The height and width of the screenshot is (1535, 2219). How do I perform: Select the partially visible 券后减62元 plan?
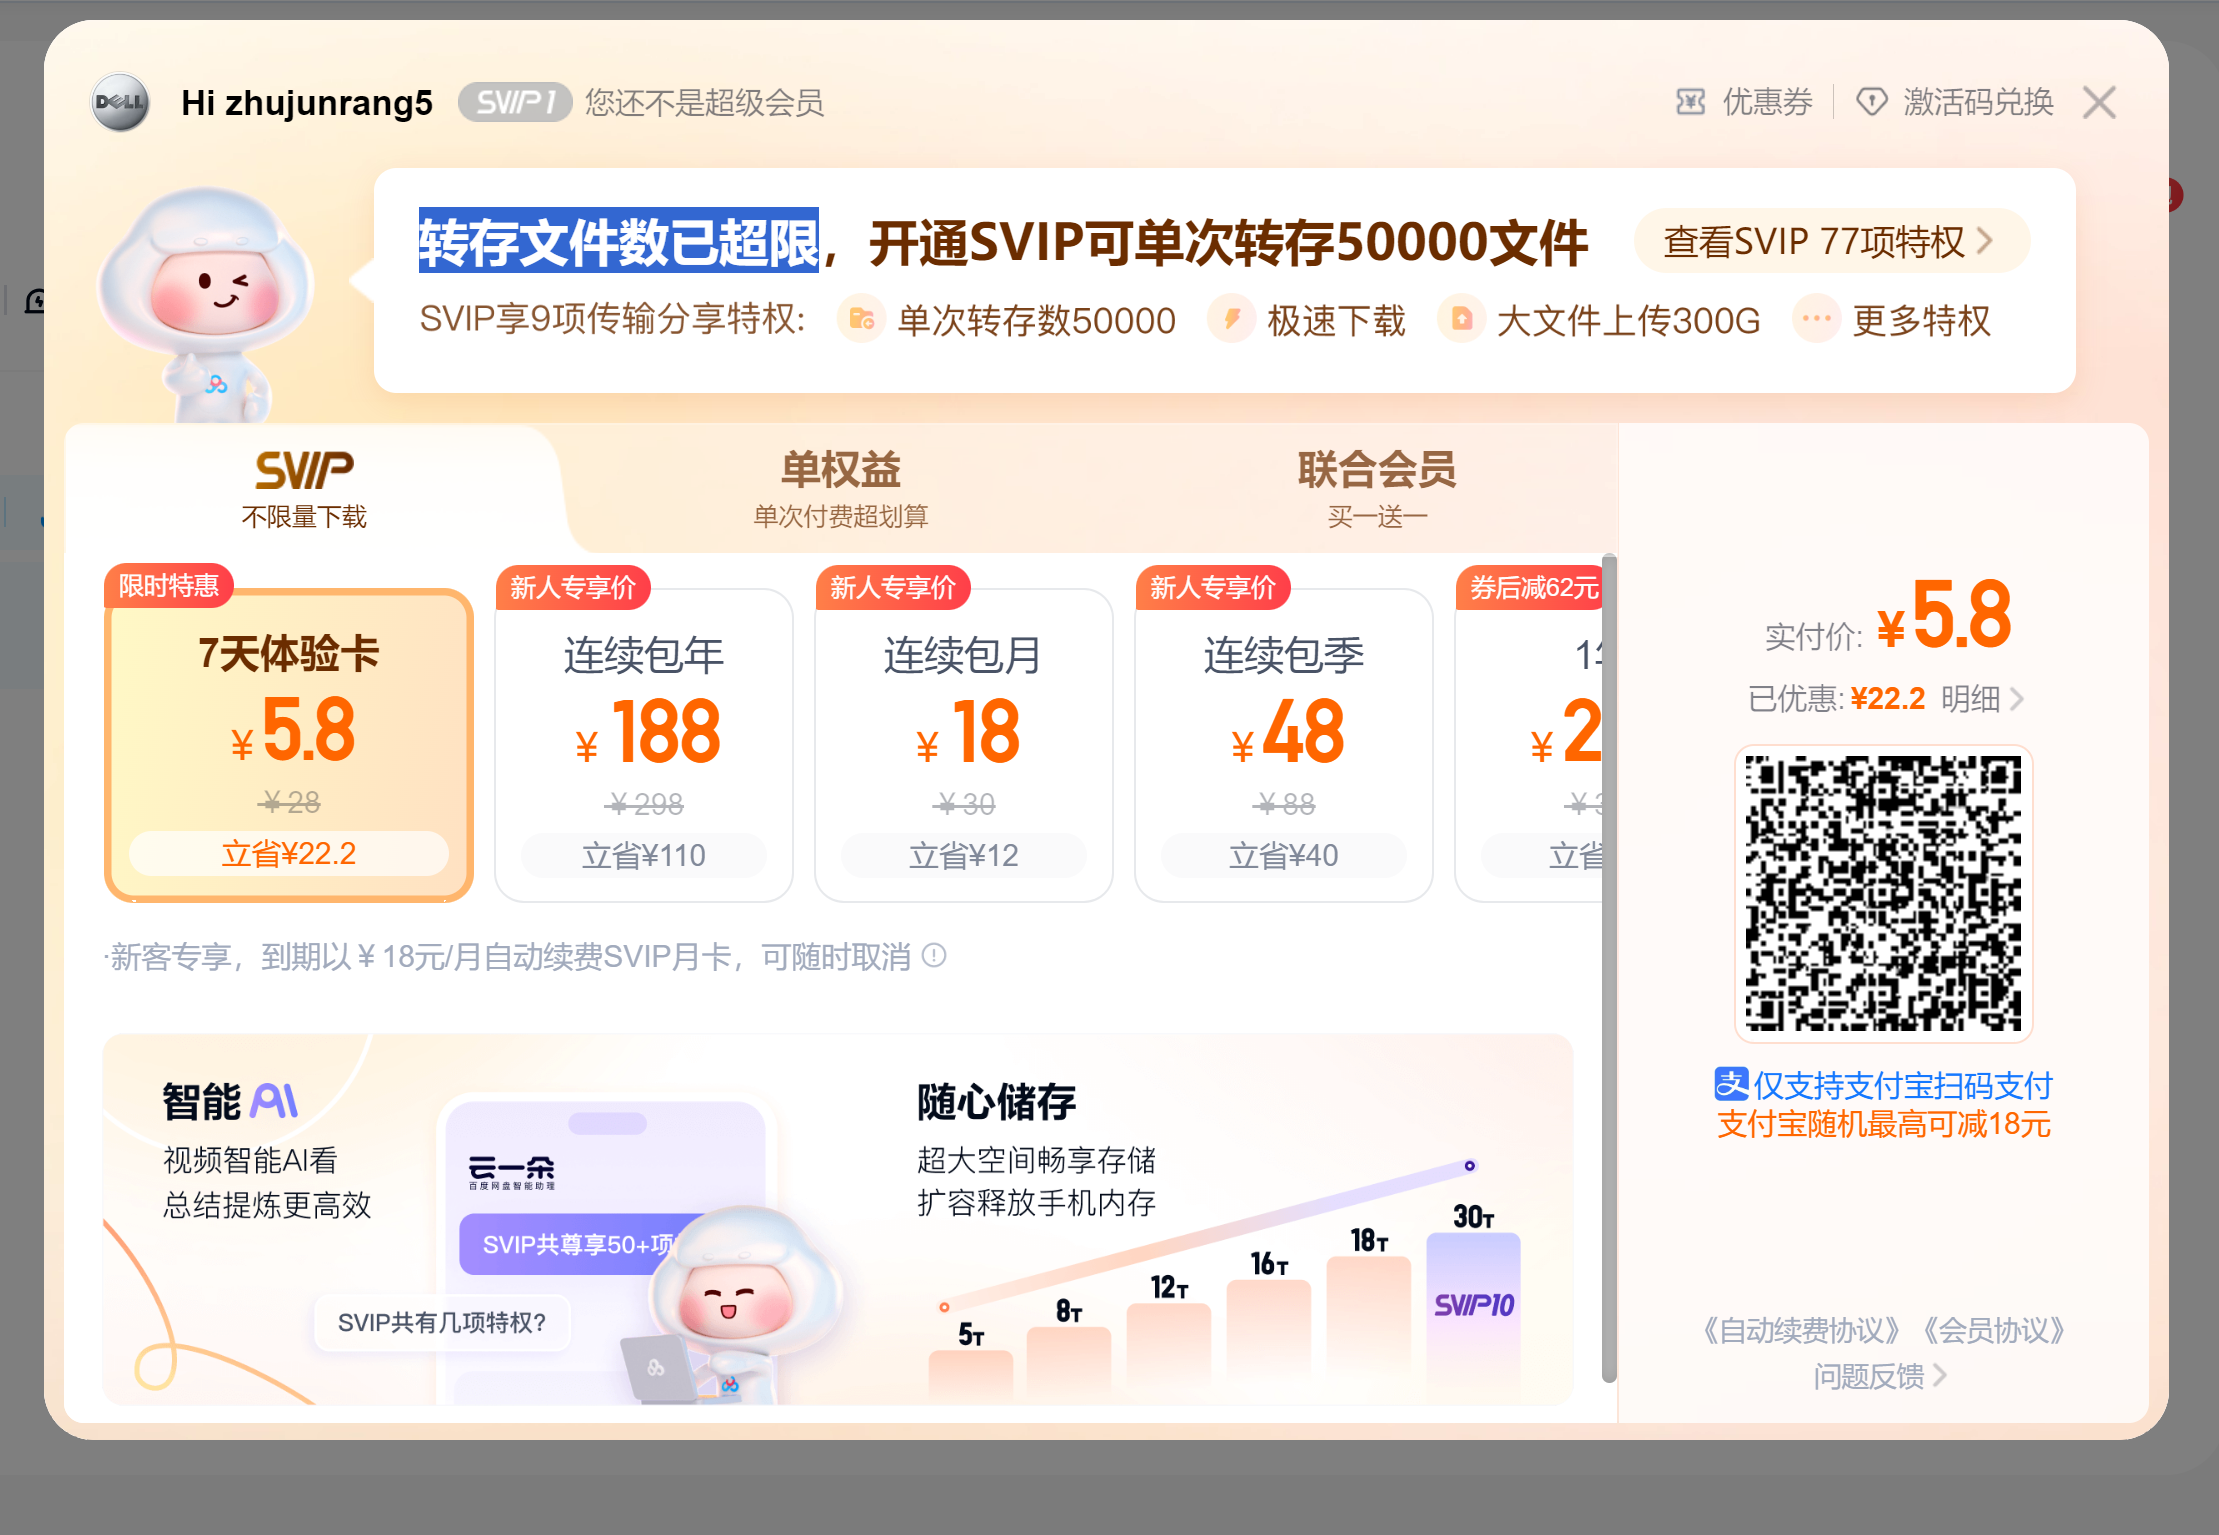coord(1530,745)
